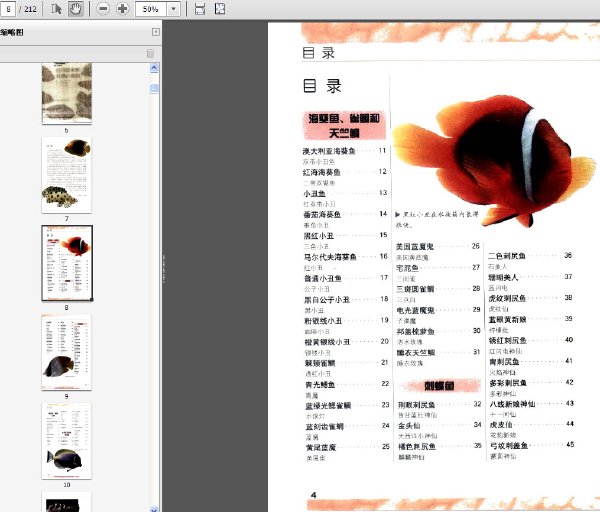This screenshot has width=600, height=512.
Task: Click the red clownfish image on page
Action: [494, 161]
